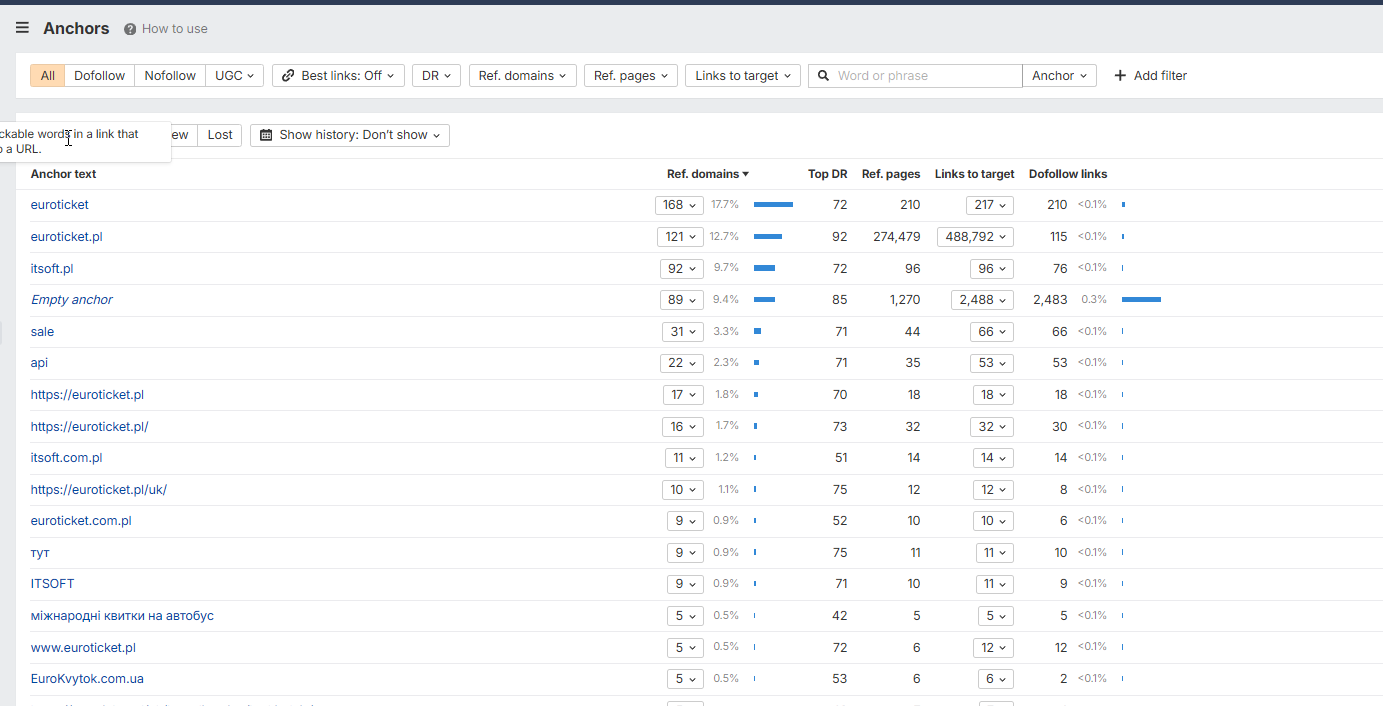
Task: Expand the 31 ref. domains dropdown for sale
Action: (x=683, y=332)
